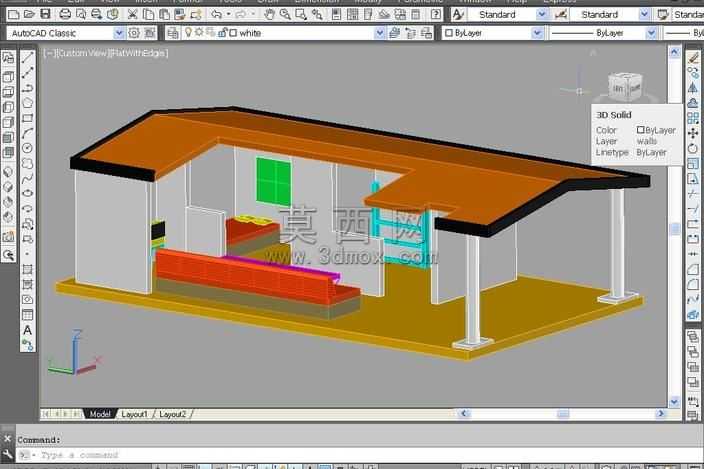The height and width of the screenshot is (469, 704).
Task: Click horizontal scrollbar right arrow
Action: 660,413
